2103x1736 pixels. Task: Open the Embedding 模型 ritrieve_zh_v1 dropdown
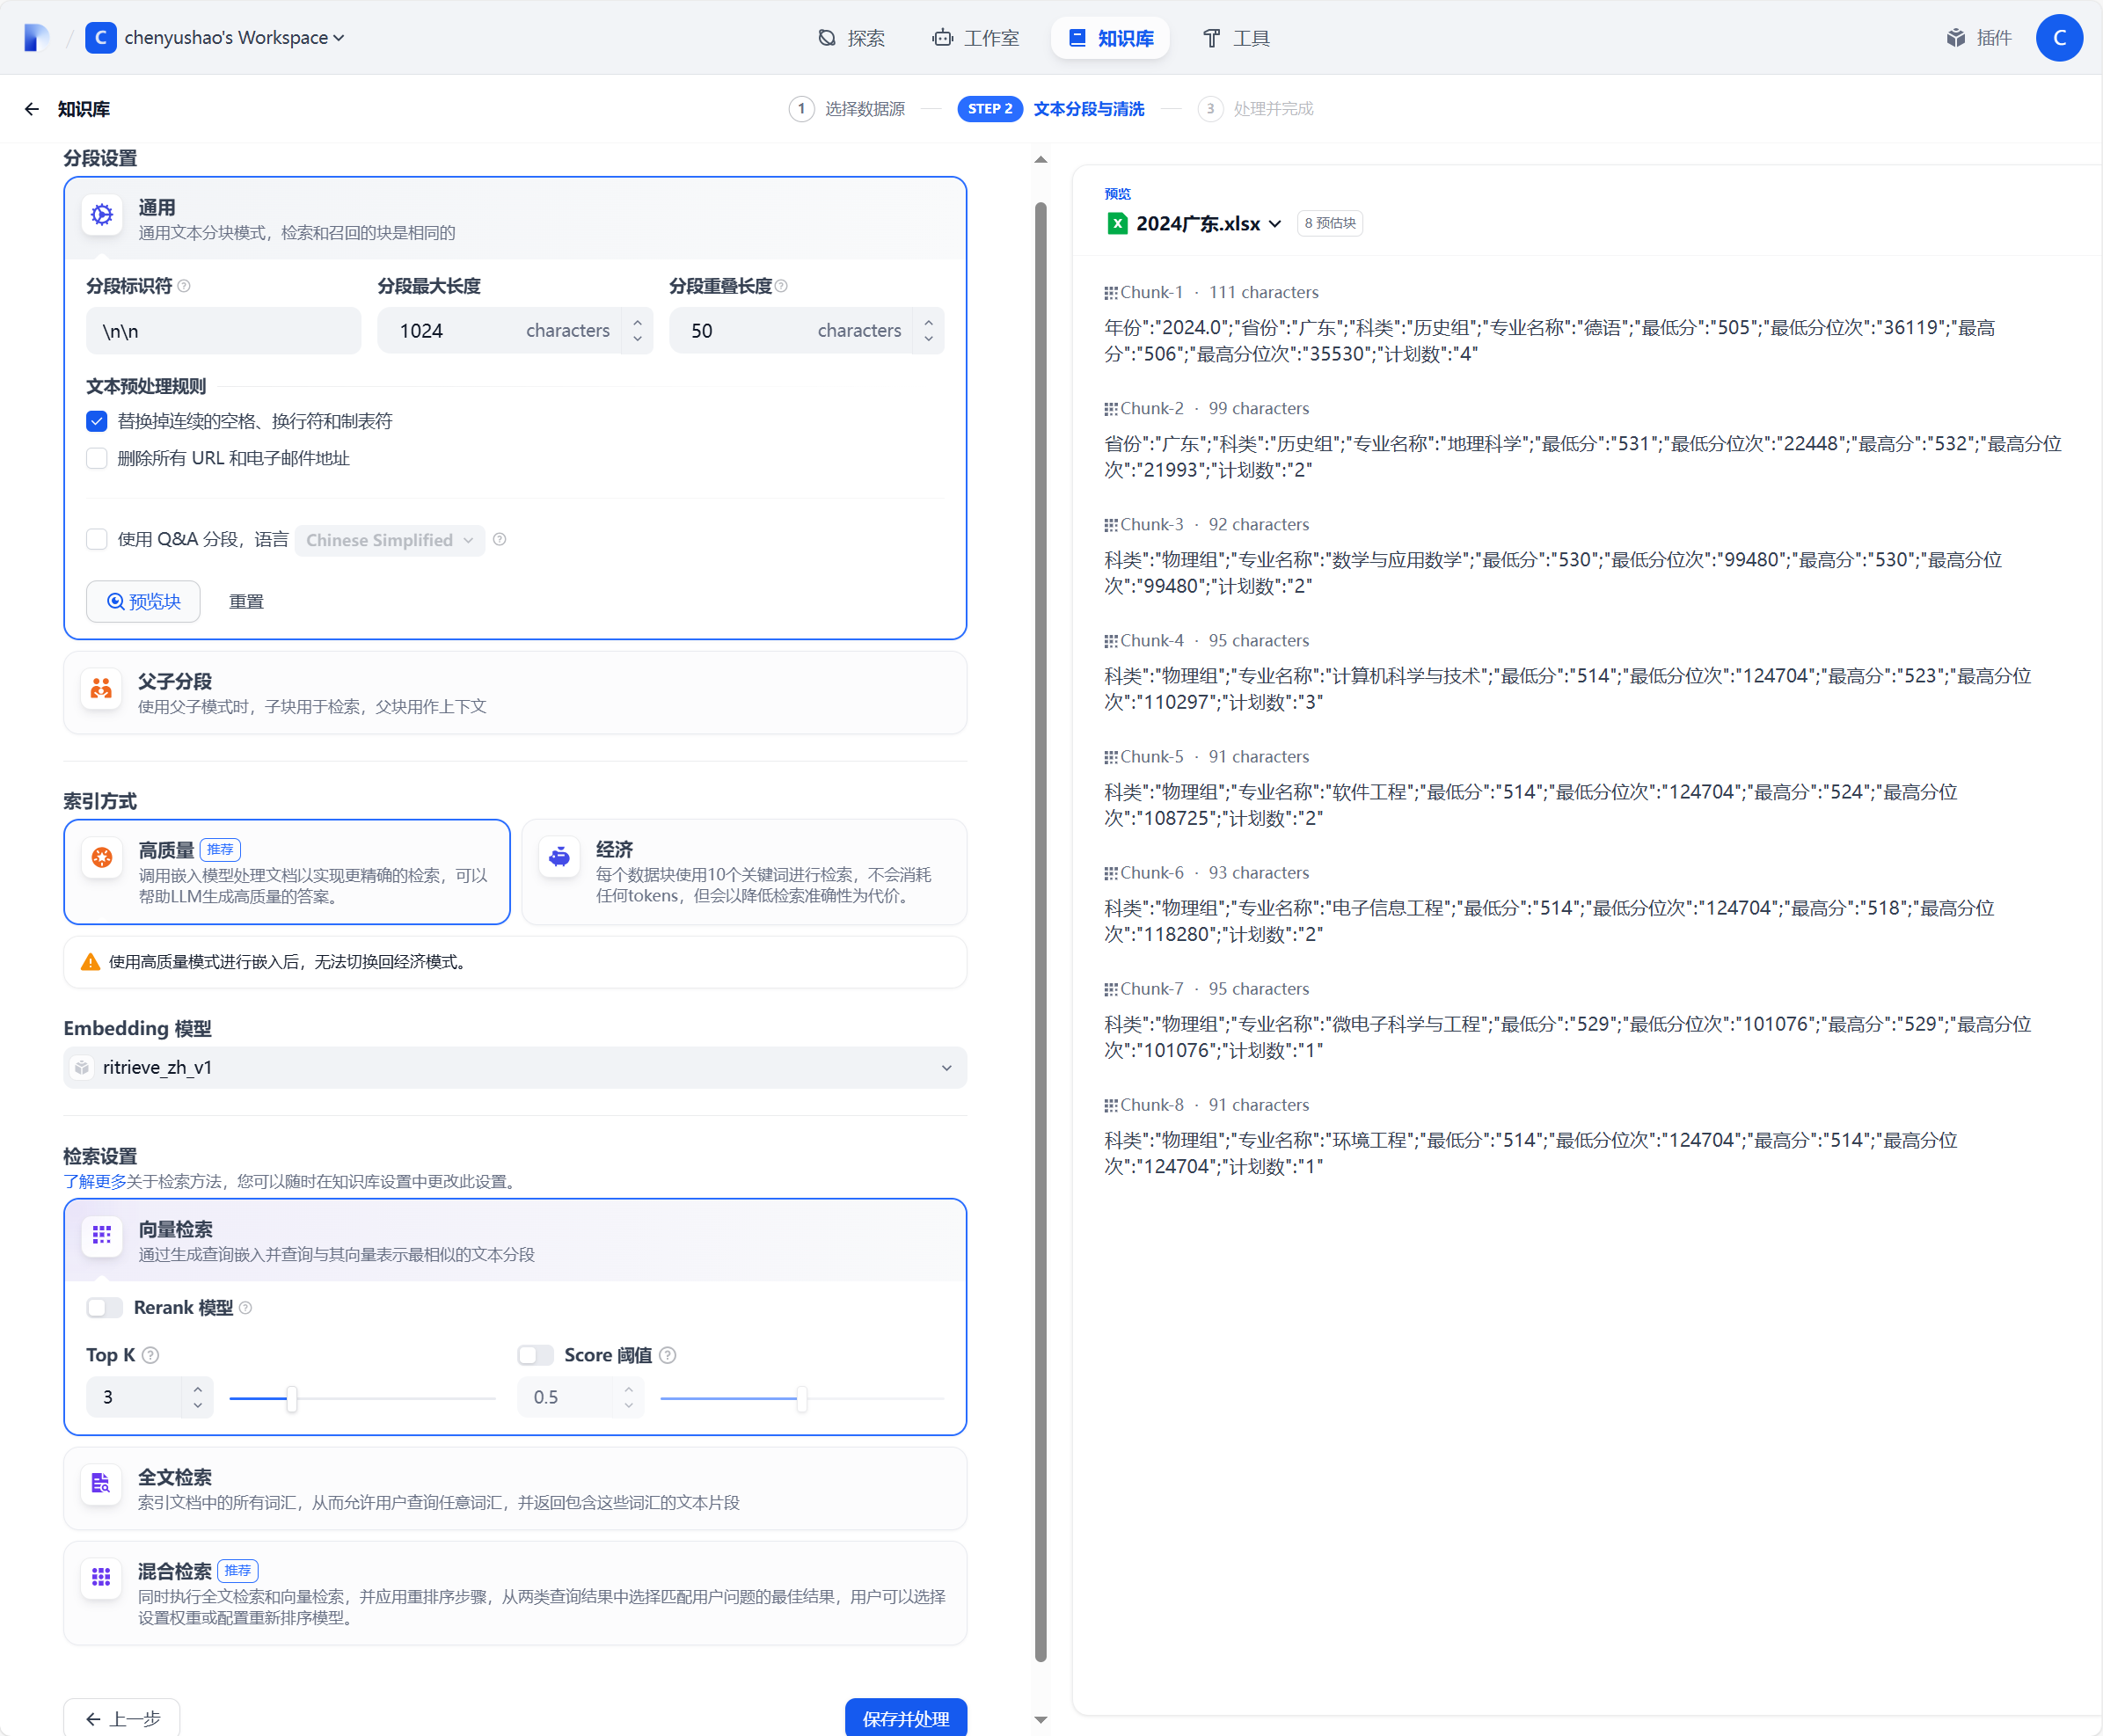tap(515, 1068)
